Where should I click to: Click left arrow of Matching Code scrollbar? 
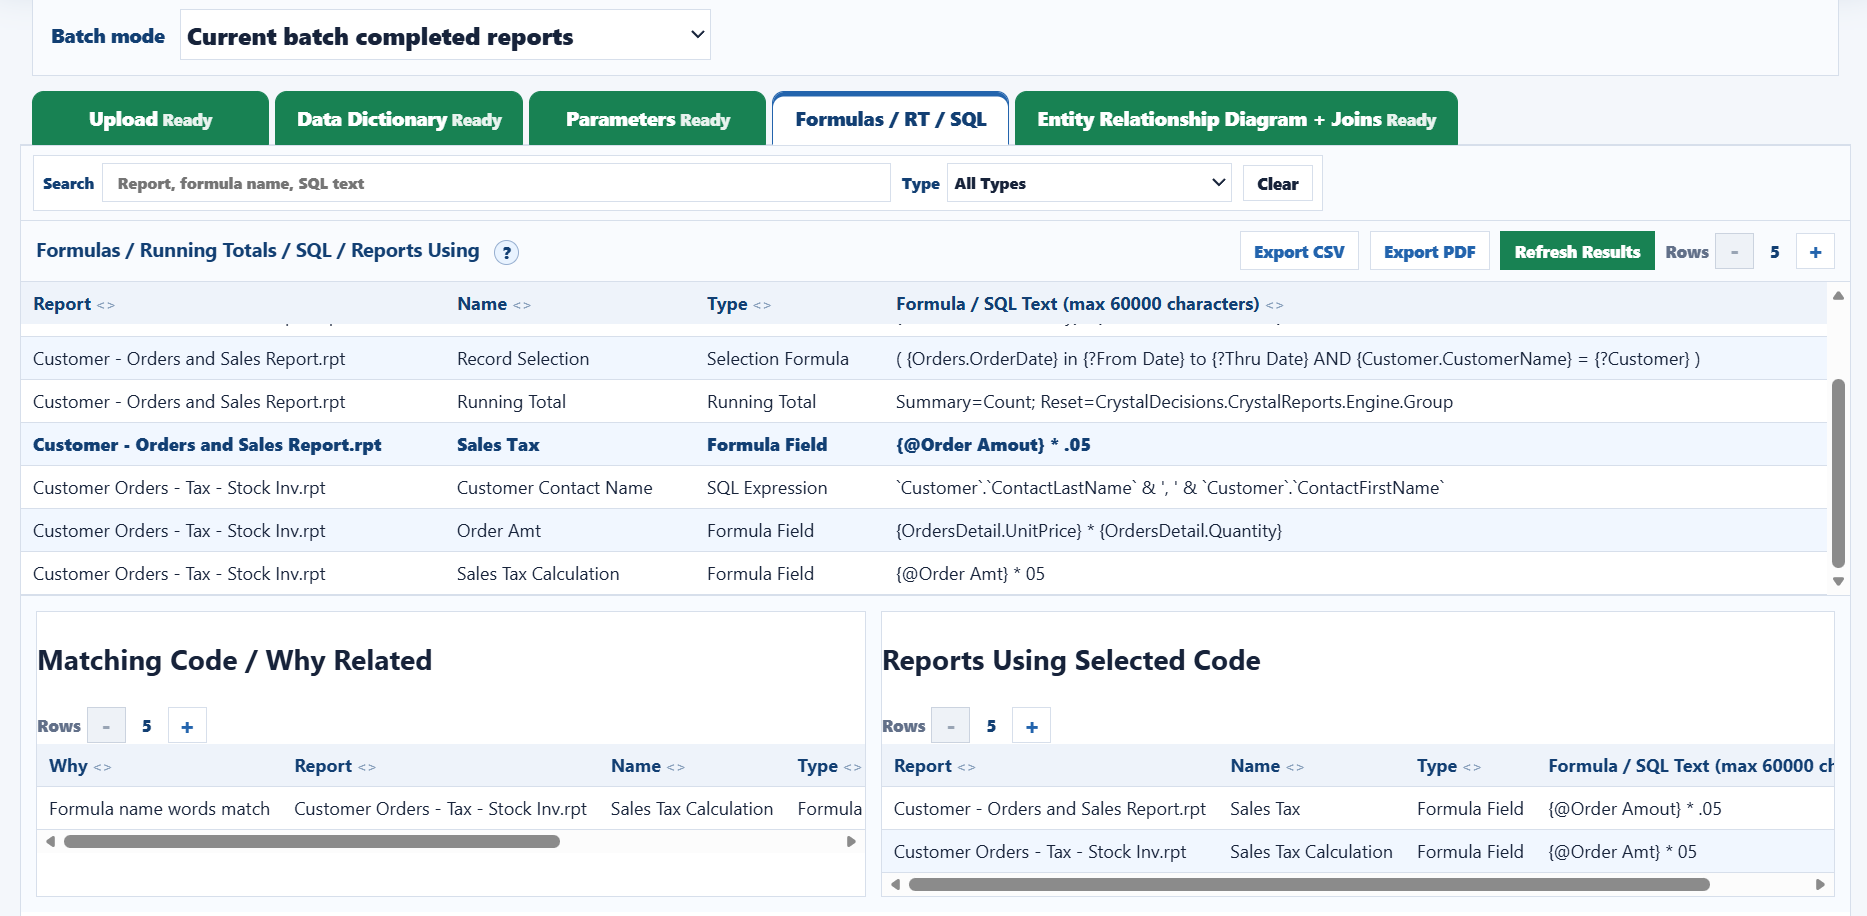click(51, 842)
